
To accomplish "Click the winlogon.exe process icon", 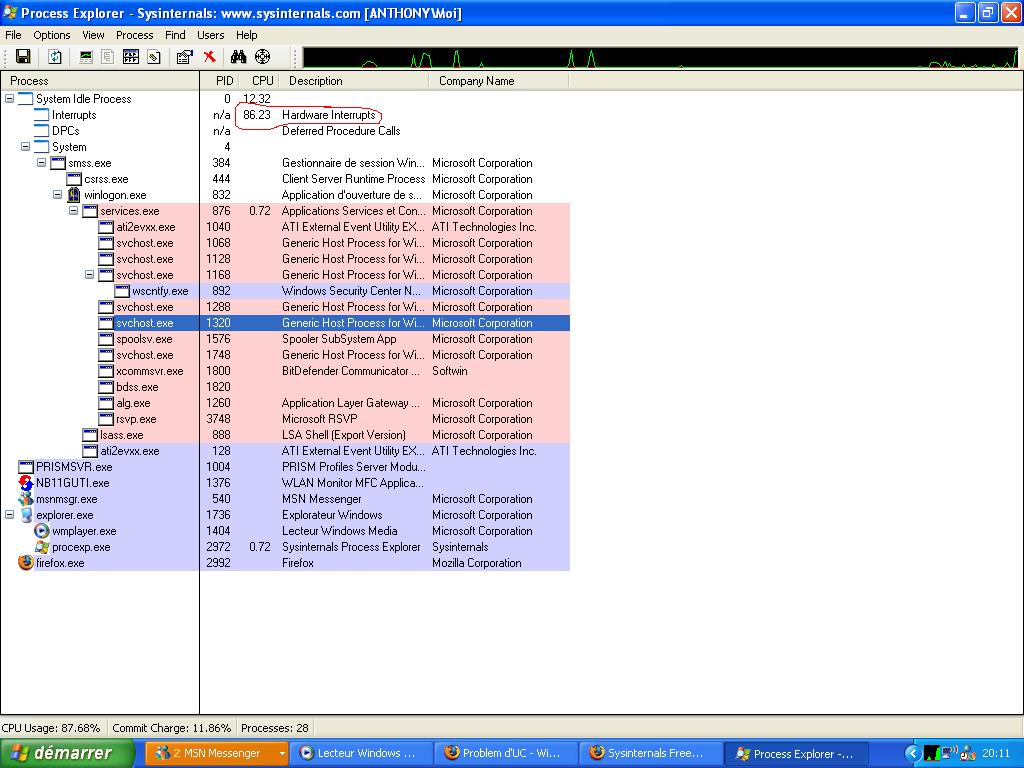I will click(x=74, y=195).
